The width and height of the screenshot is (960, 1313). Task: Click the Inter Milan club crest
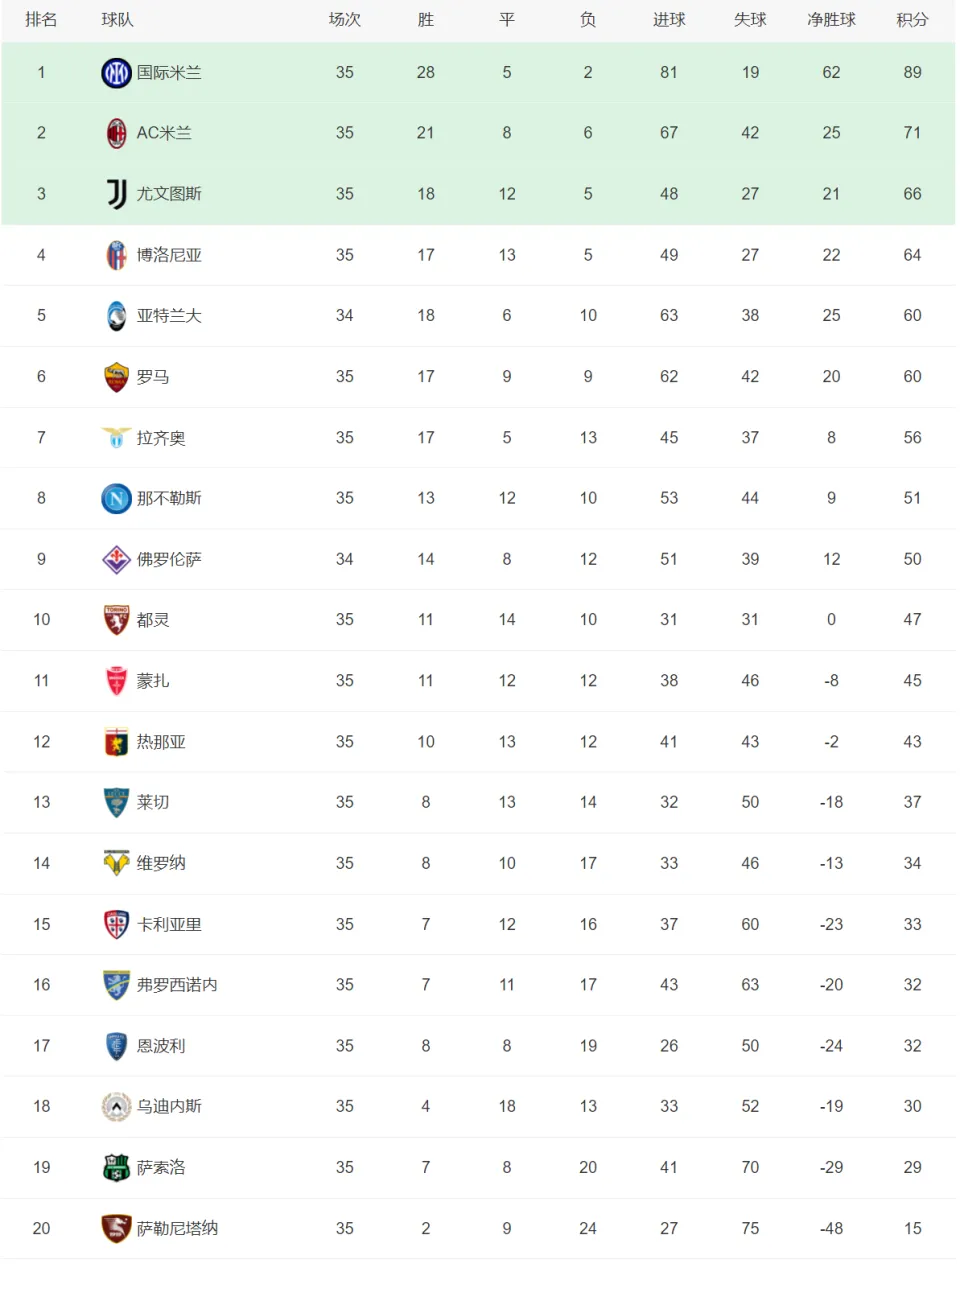coord(116,73)
